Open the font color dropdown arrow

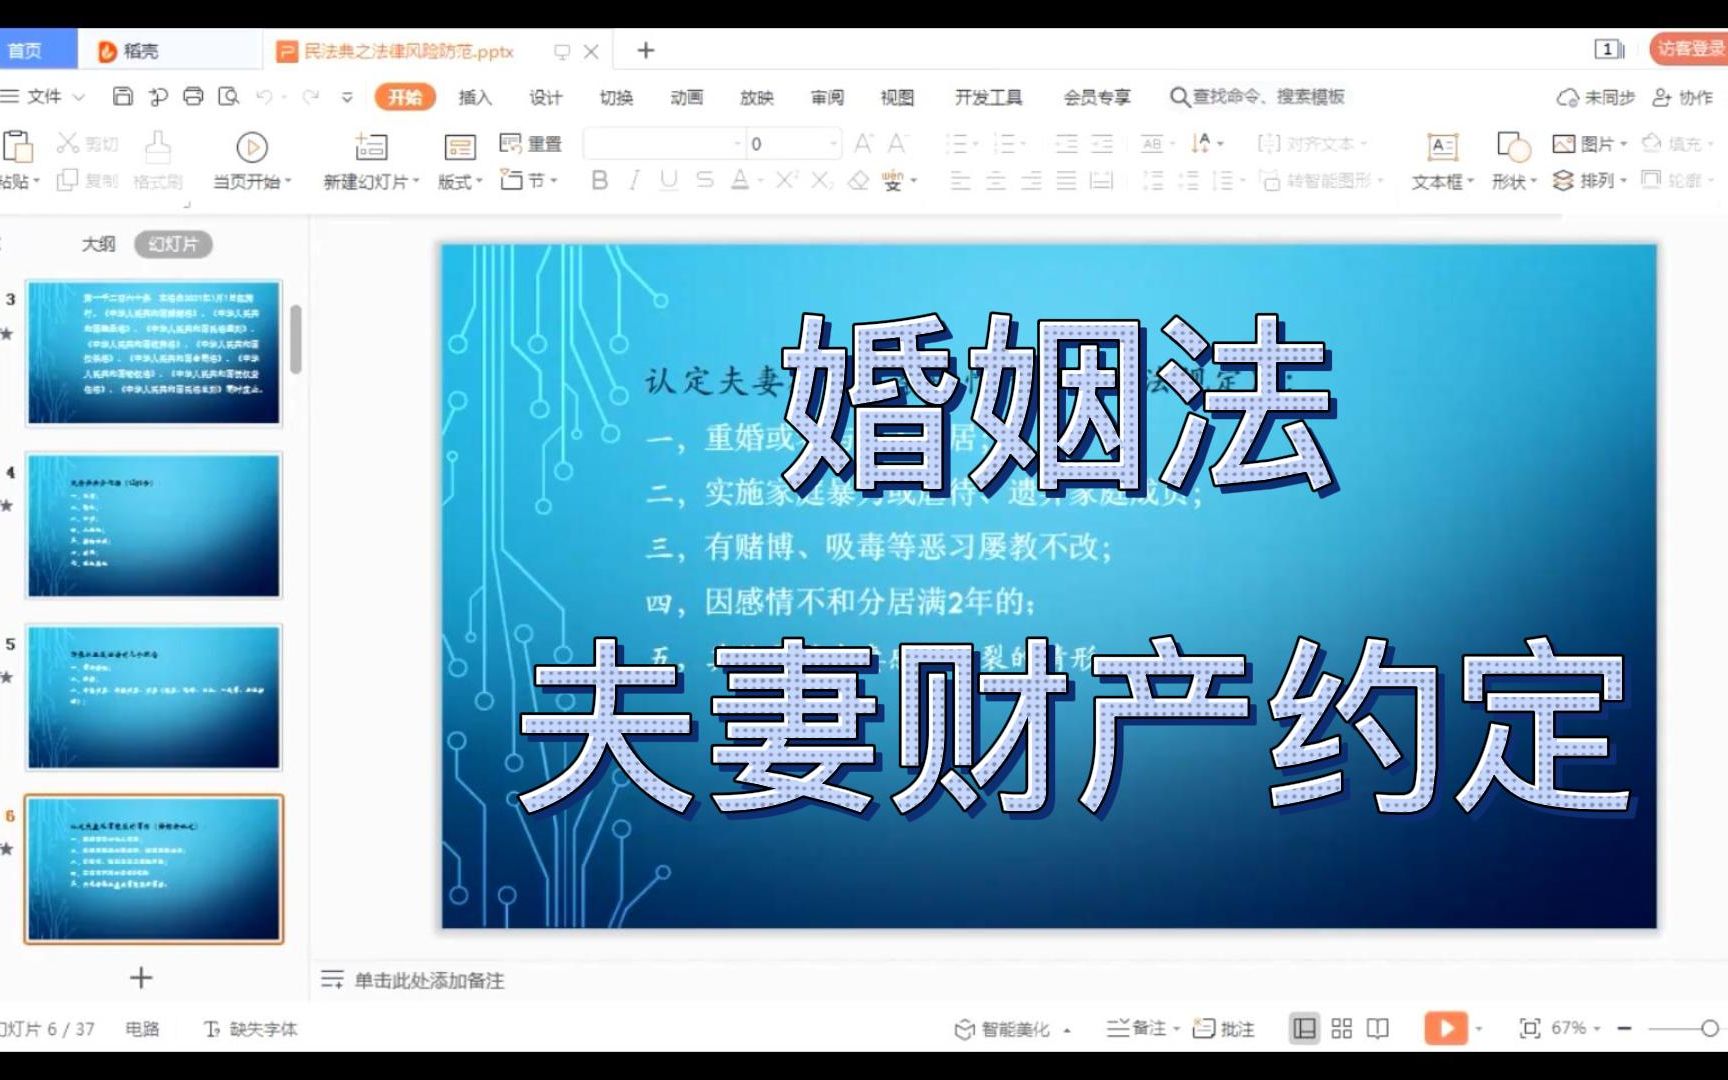(x=760, y=182)
